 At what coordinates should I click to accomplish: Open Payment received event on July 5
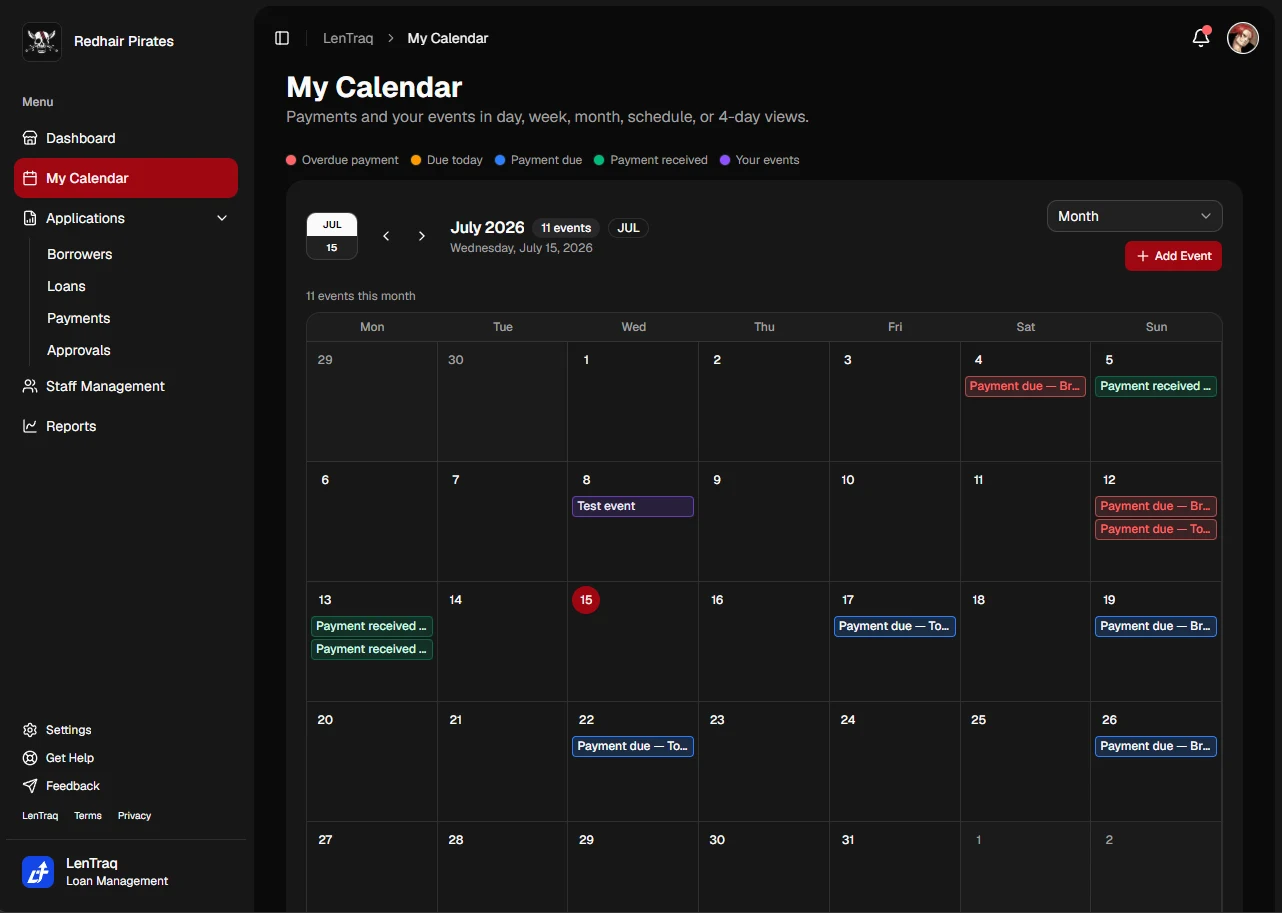tap(1156, 386)
